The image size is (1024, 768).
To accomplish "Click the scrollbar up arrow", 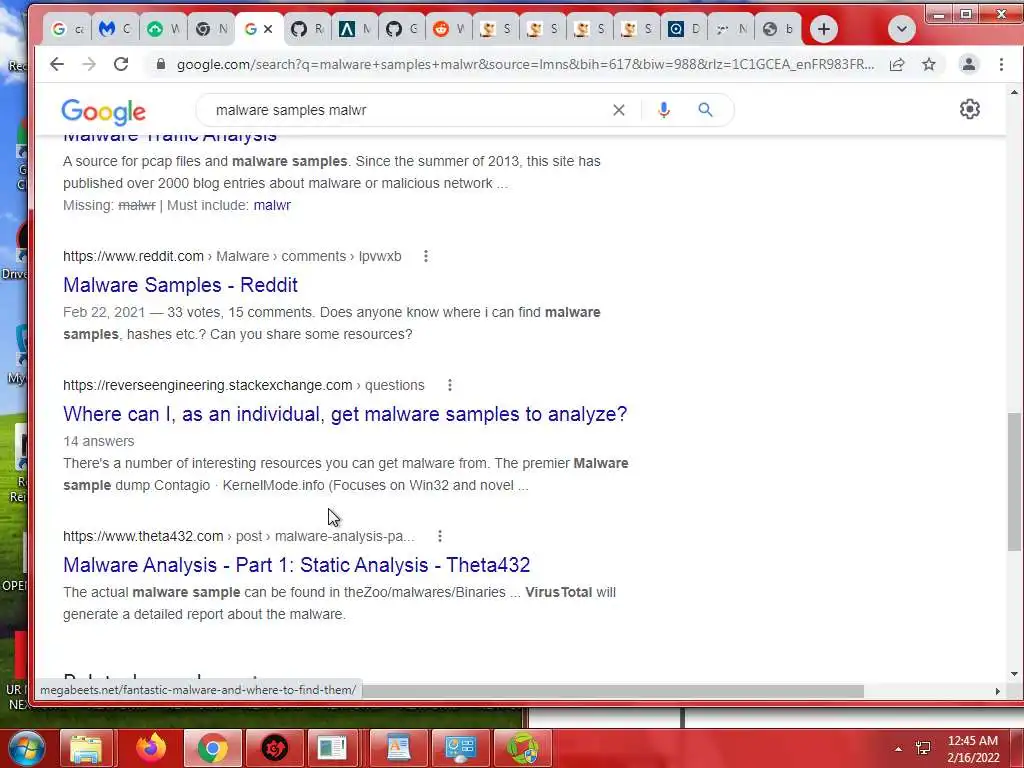I will point(1014,93).
